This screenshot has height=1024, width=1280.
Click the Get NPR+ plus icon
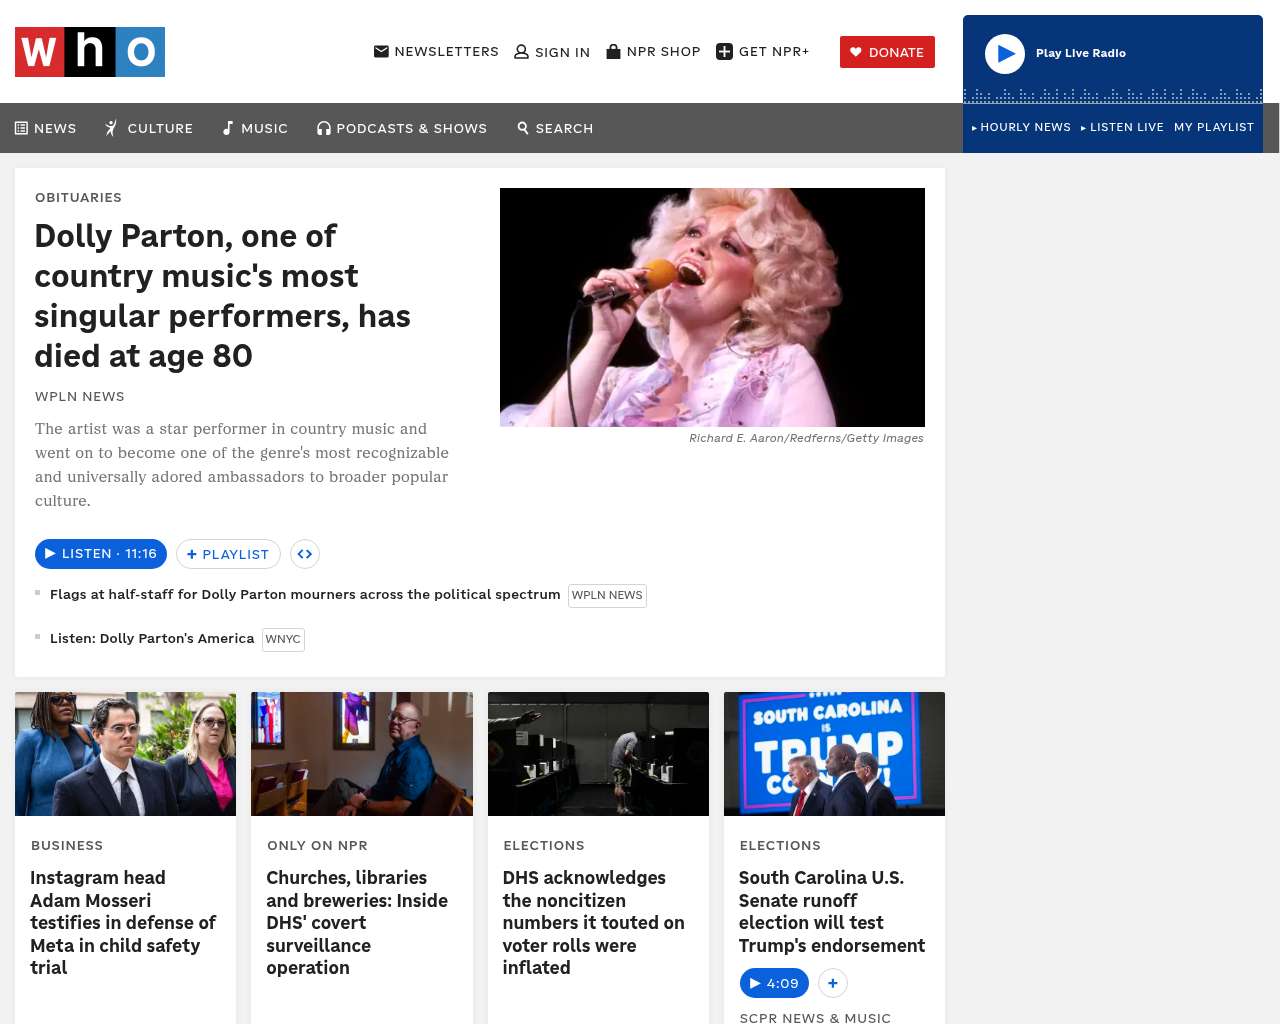pos(725,52)
